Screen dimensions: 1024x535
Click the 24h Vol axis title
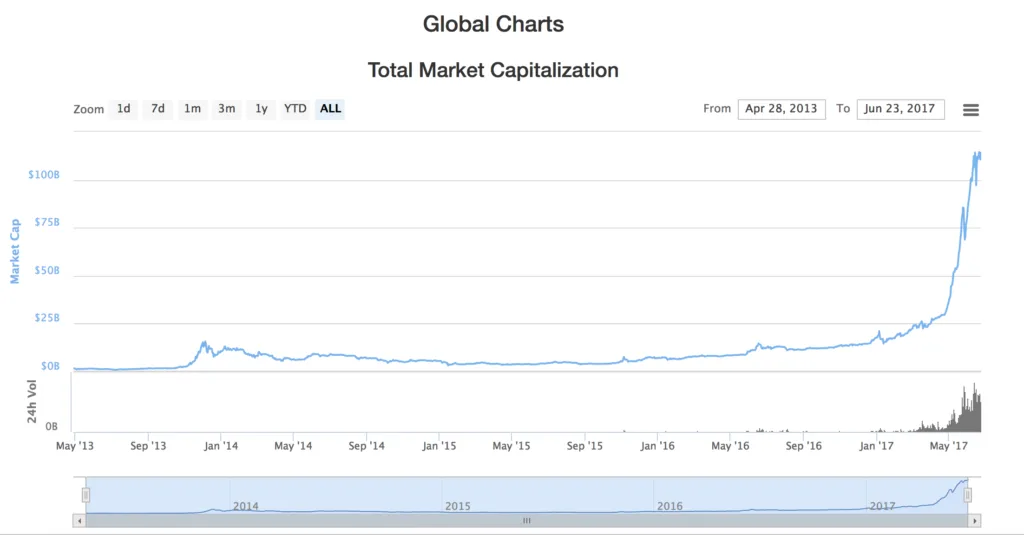click(x=31, y=402)
